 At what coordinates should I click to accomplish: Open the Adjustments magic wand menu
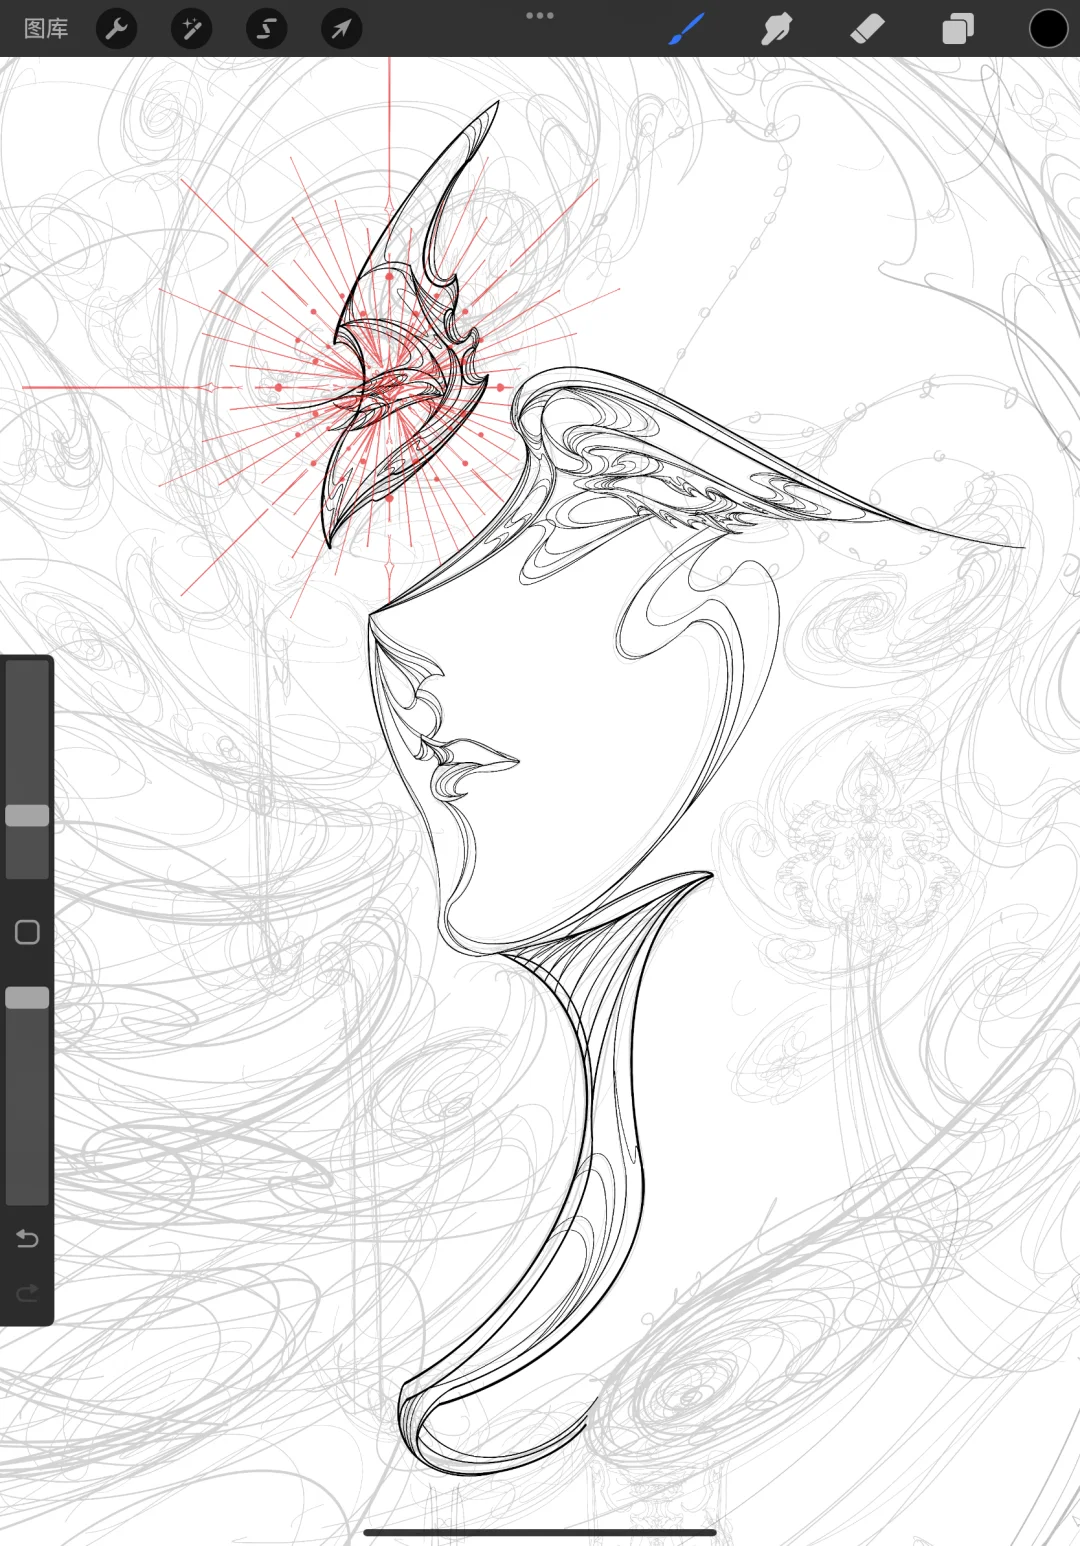191,29
